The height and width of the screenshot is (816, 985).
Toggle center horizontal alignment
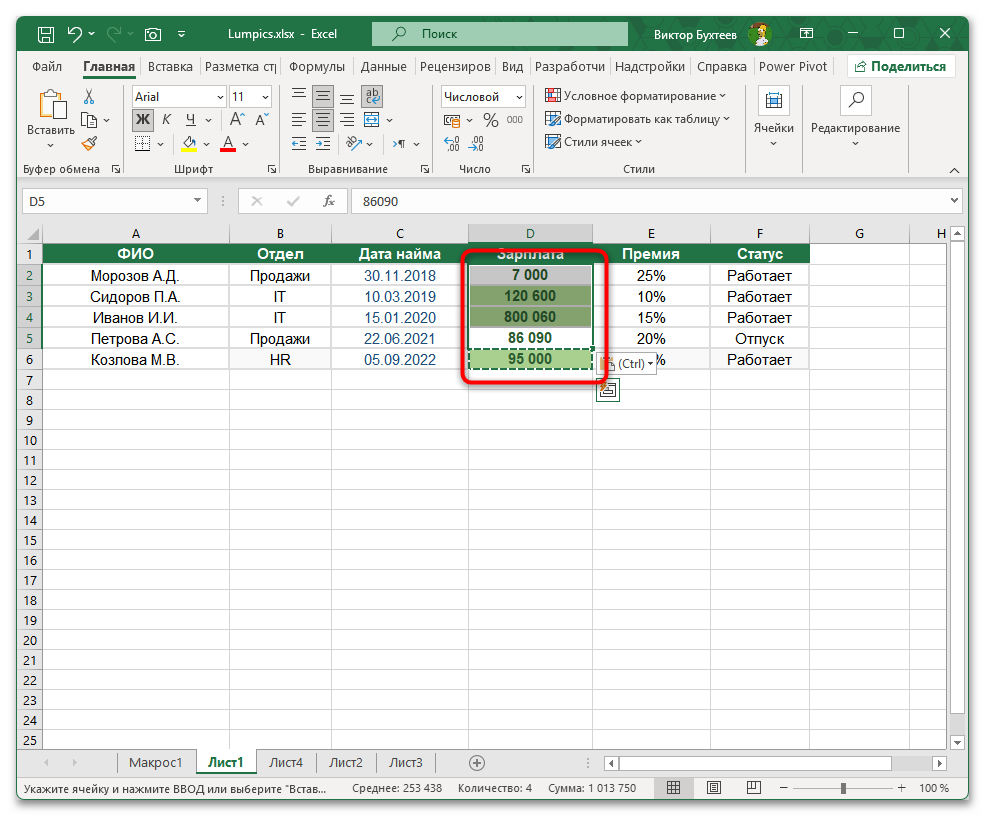click(323, 119)
